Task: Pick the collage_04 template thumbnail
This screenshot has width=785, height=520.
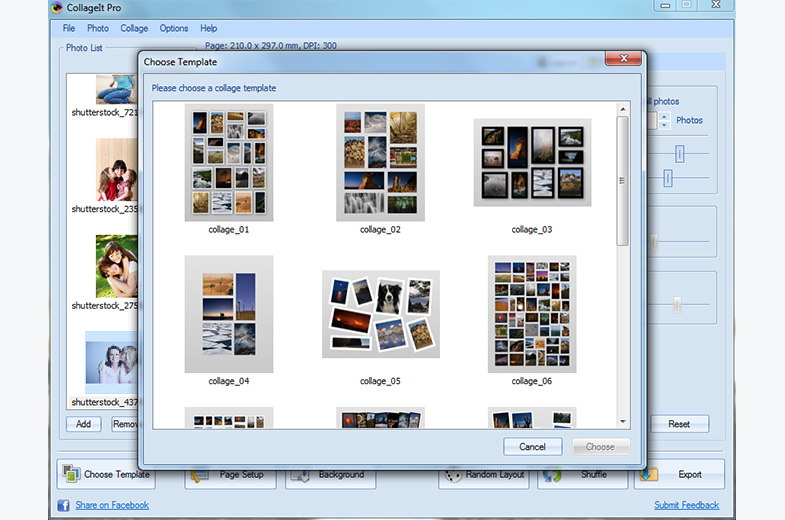Action: click(x=228, y=314)
